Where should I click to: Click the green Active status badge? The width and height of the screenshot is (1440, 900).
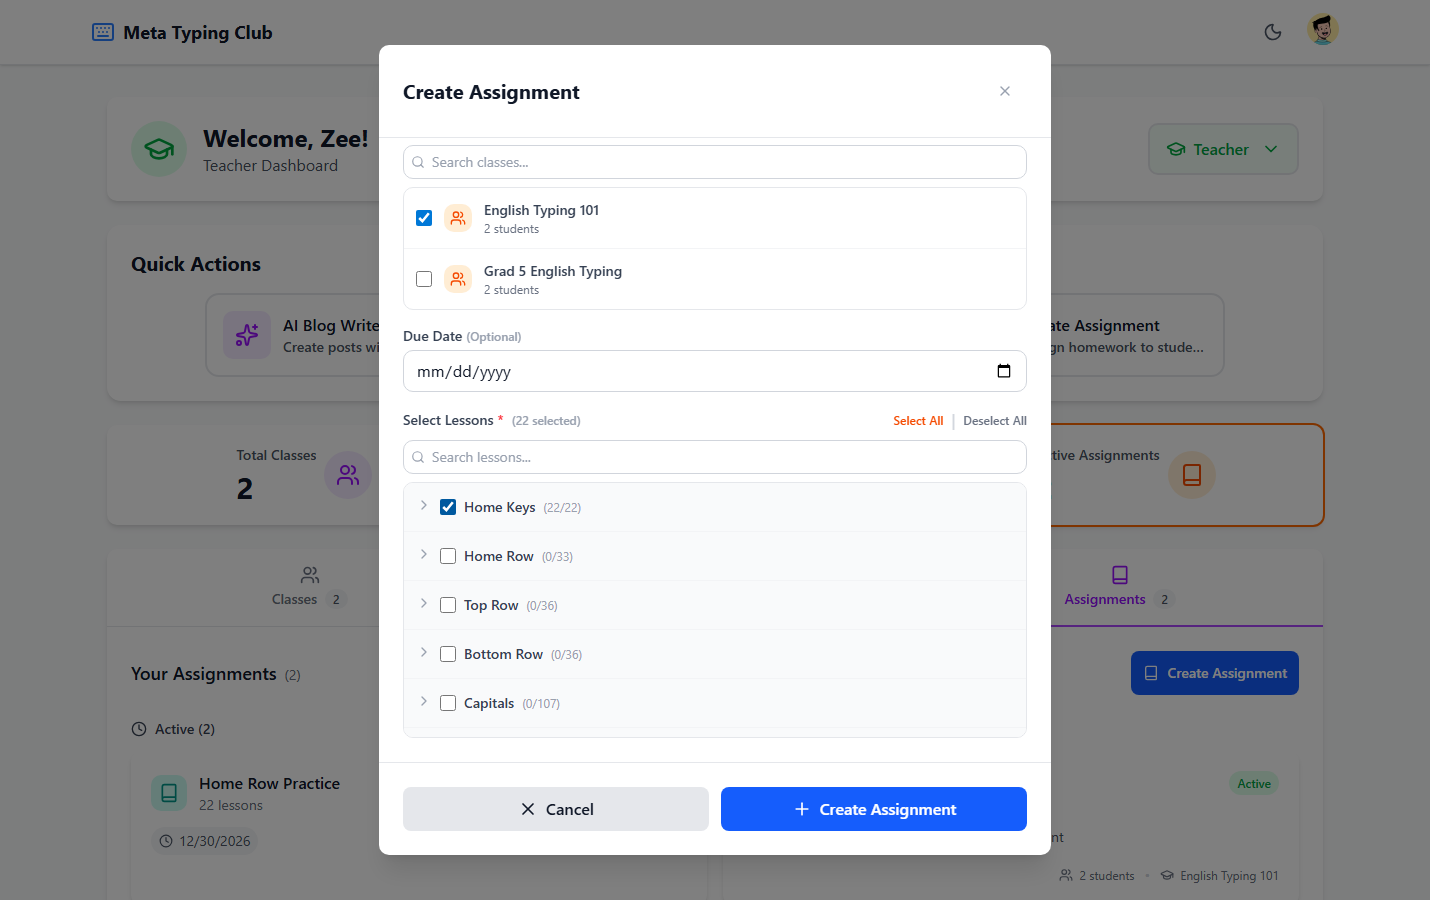1254,784
